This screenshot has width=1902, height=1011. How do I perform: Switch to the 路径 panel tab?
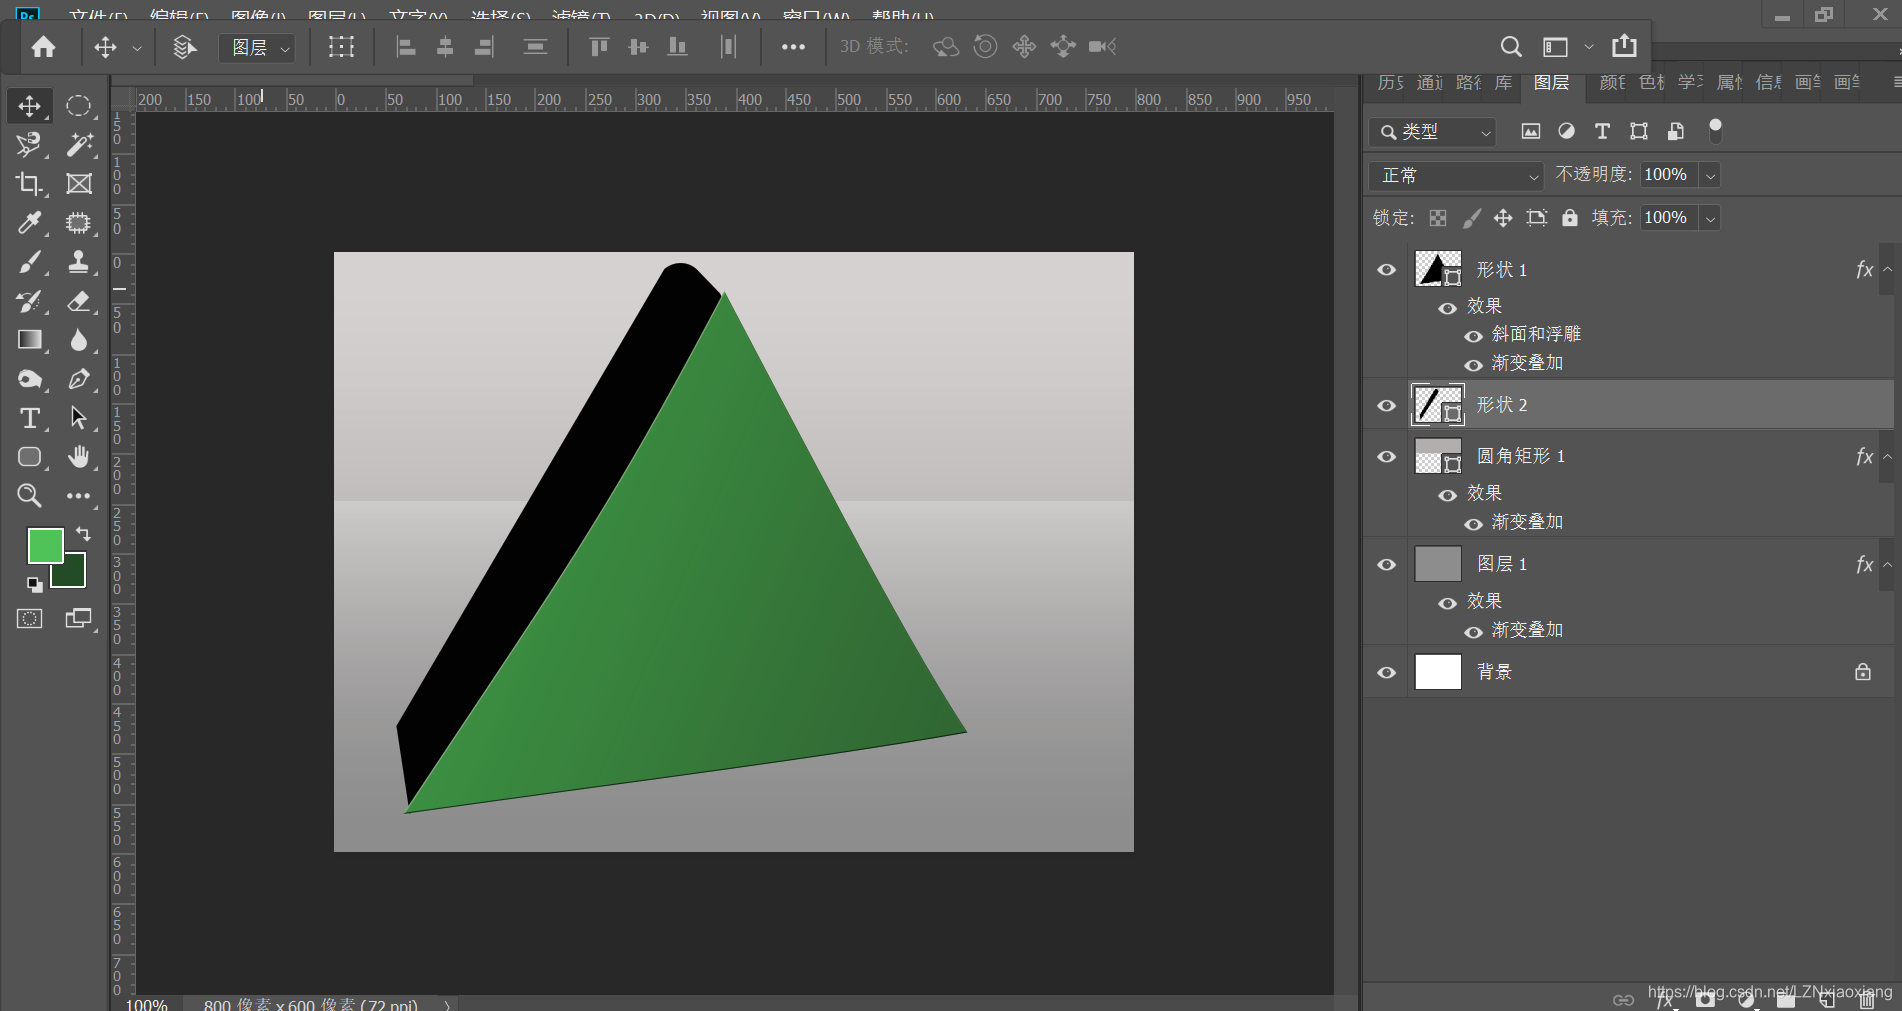click(x=1469, y=83)
